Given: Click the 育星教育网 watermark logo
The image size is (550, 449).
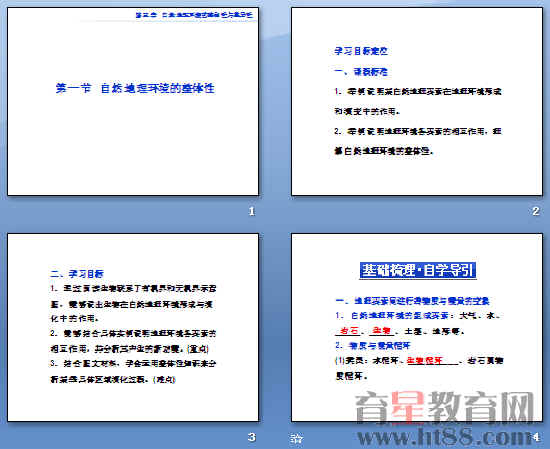Looking at the screenshot, I should [x=445, y=408].
